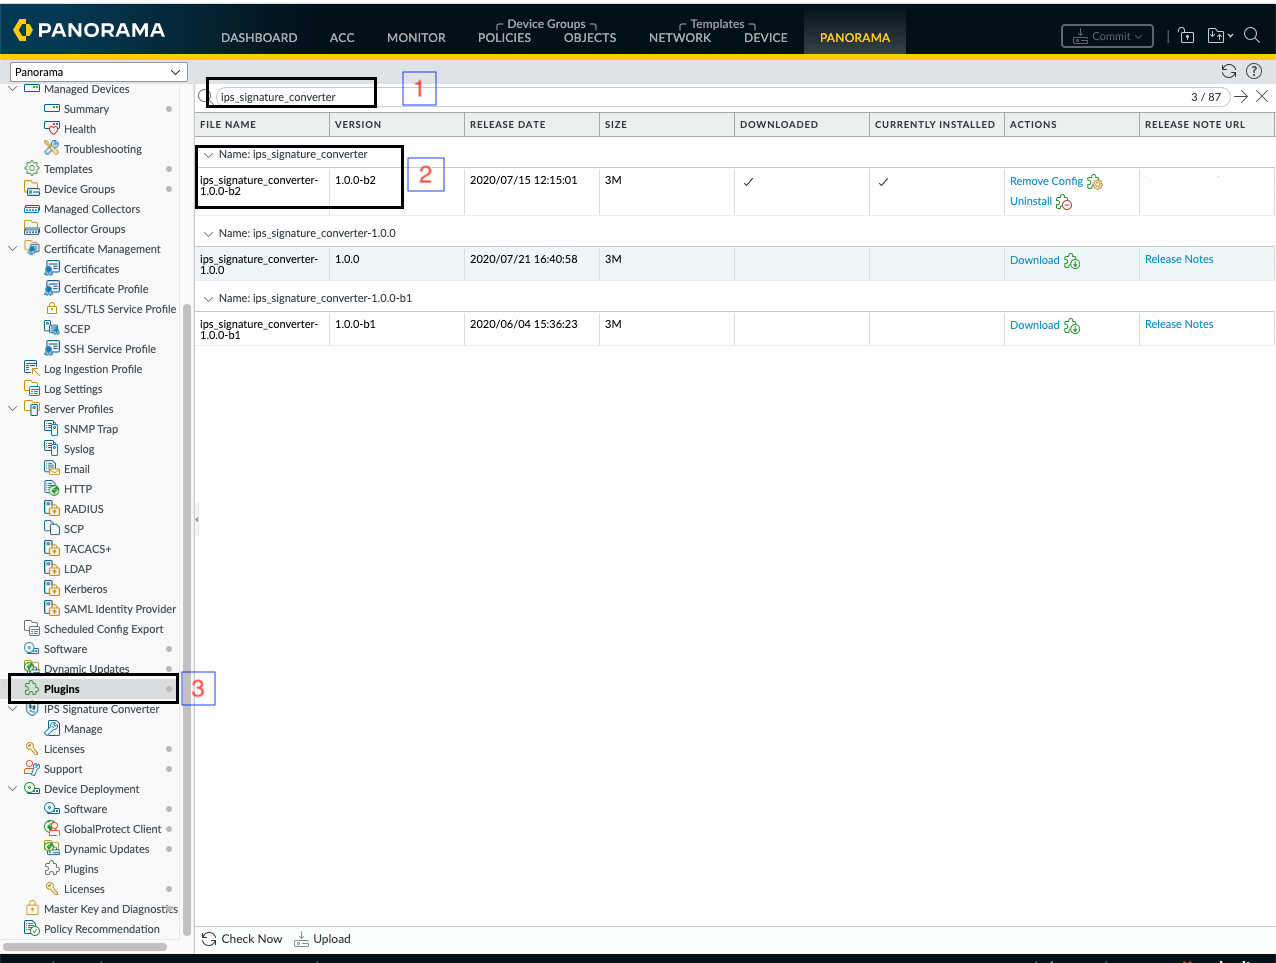Click Check Now refresh icon at bottom
This screenshot has width=1276, height=963.
[209, 939]
